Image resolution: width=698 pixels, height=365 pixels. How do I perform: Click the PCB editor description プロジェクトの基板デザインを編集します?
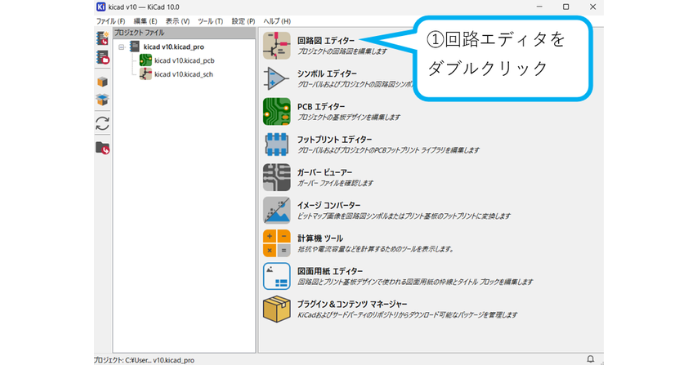point(349,118)
